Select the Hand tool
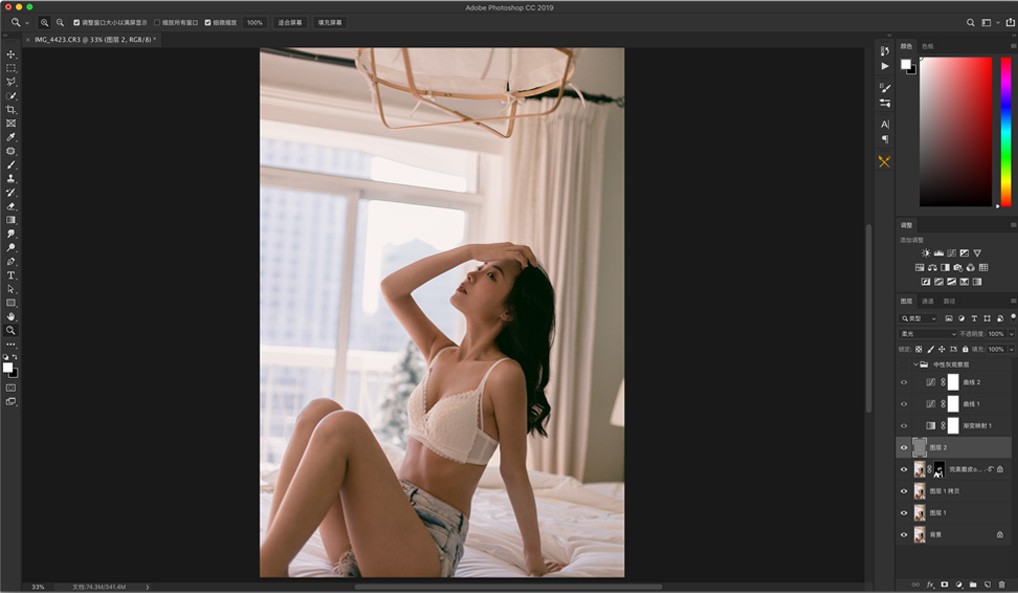 tap(10, 316)
